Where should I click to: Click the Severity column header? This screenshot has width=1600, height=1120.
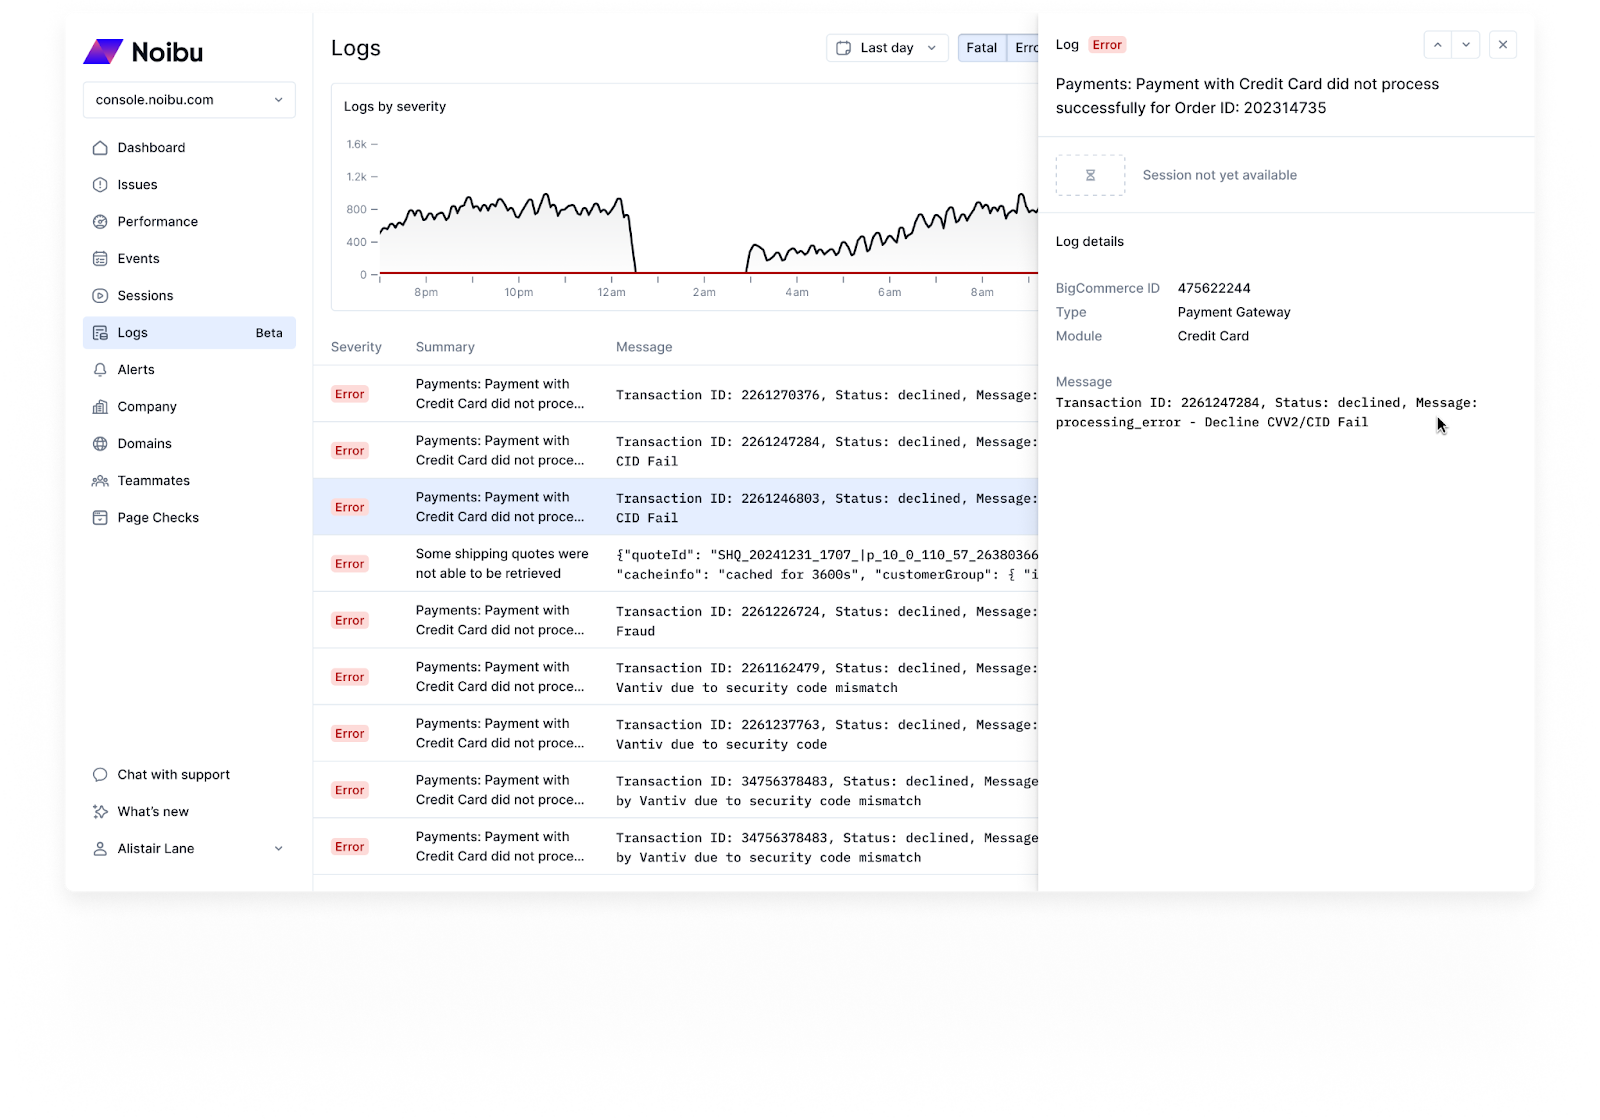click(x=356, y=347)
